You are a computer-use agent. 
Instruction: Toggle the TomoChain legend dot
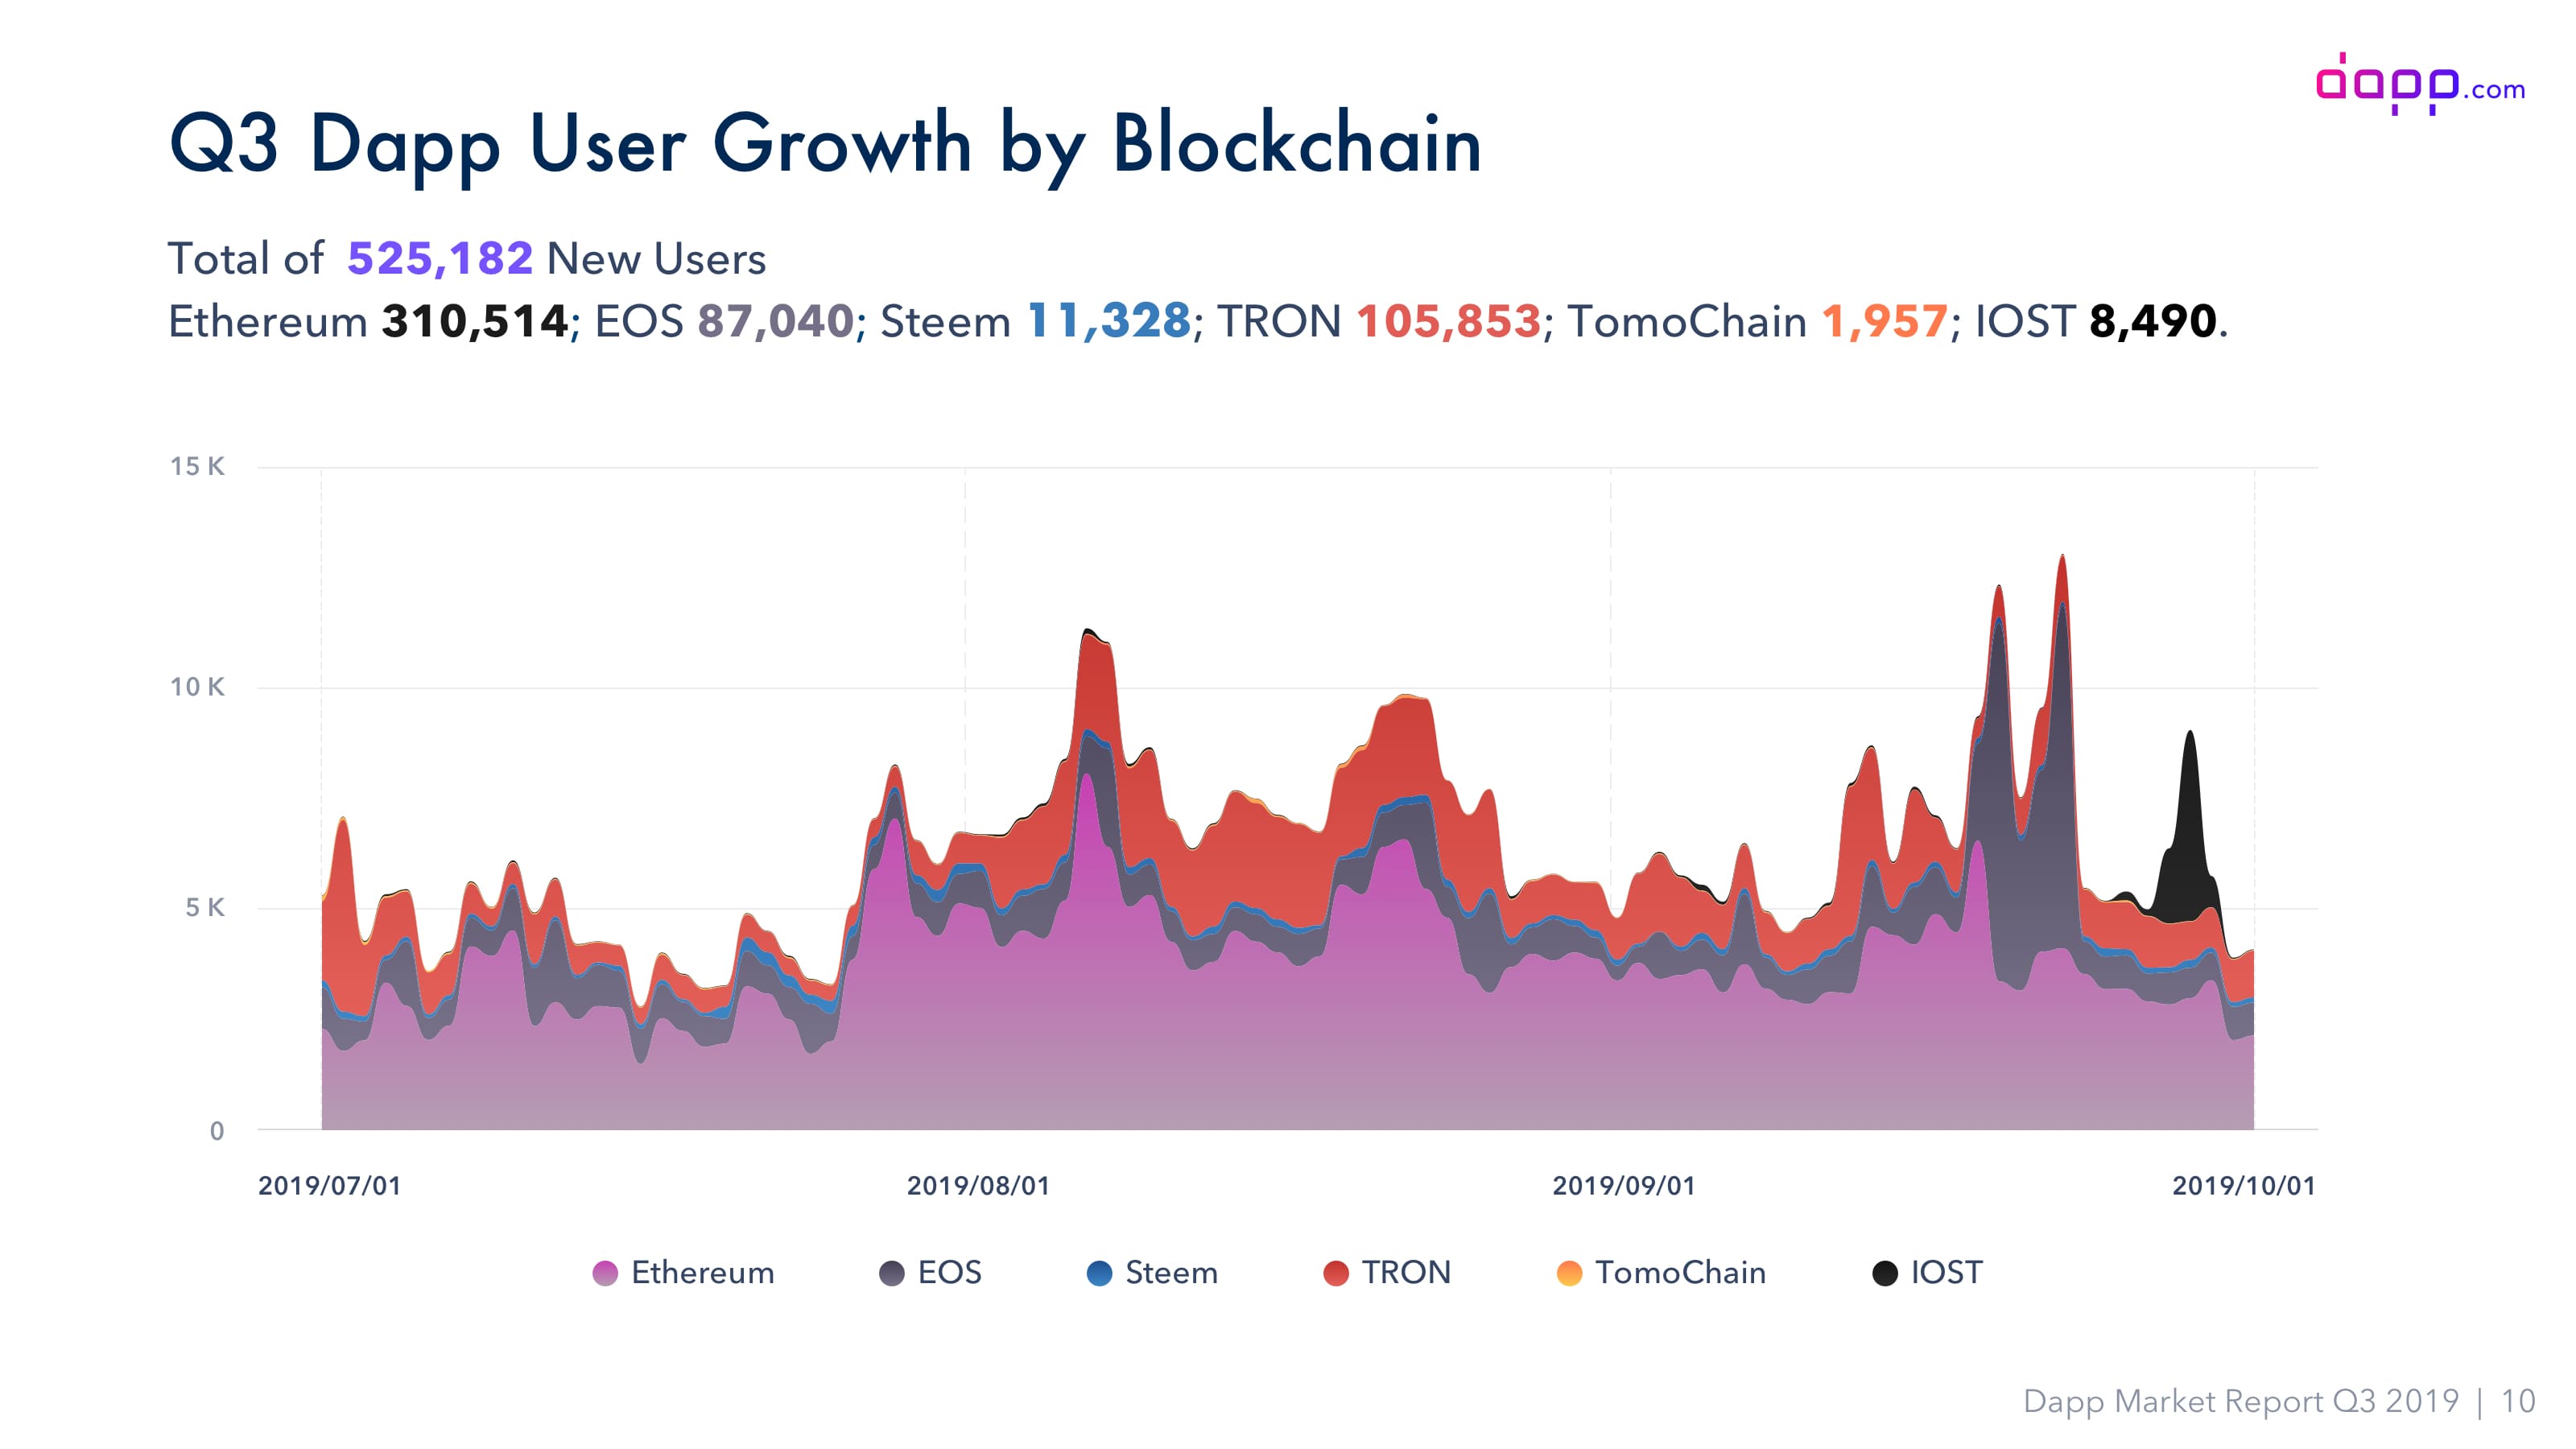click(x=1570, y=1273)
